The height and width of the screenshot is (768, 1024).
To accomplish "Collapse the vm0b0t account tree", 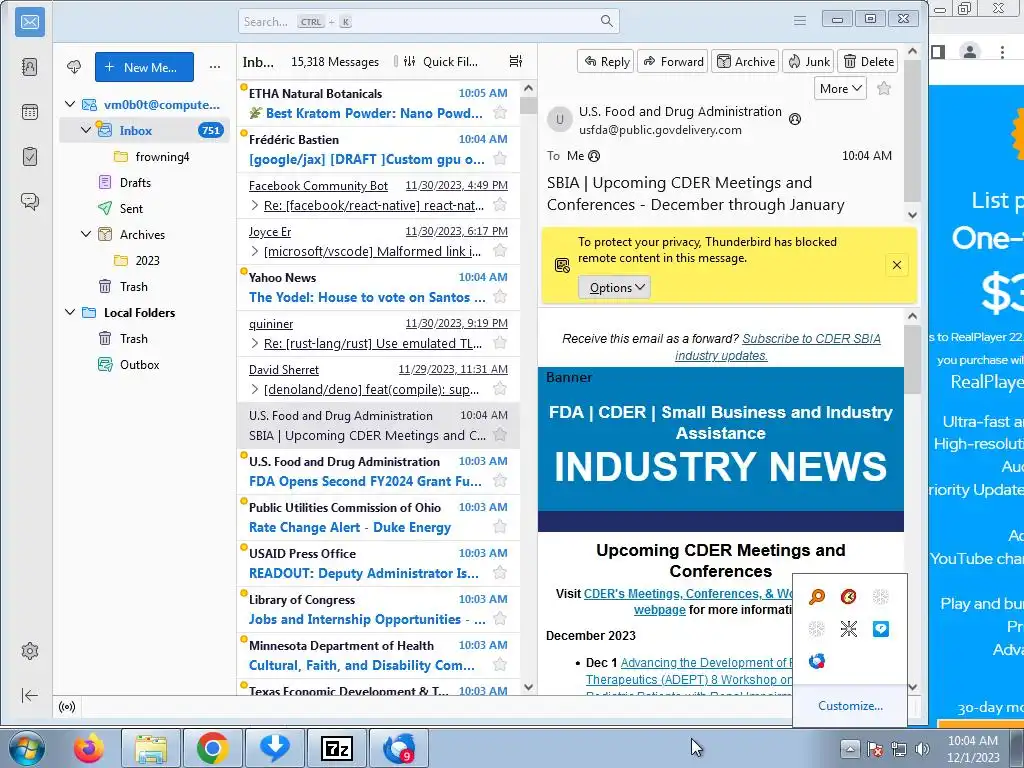I will tap(70, 104).
